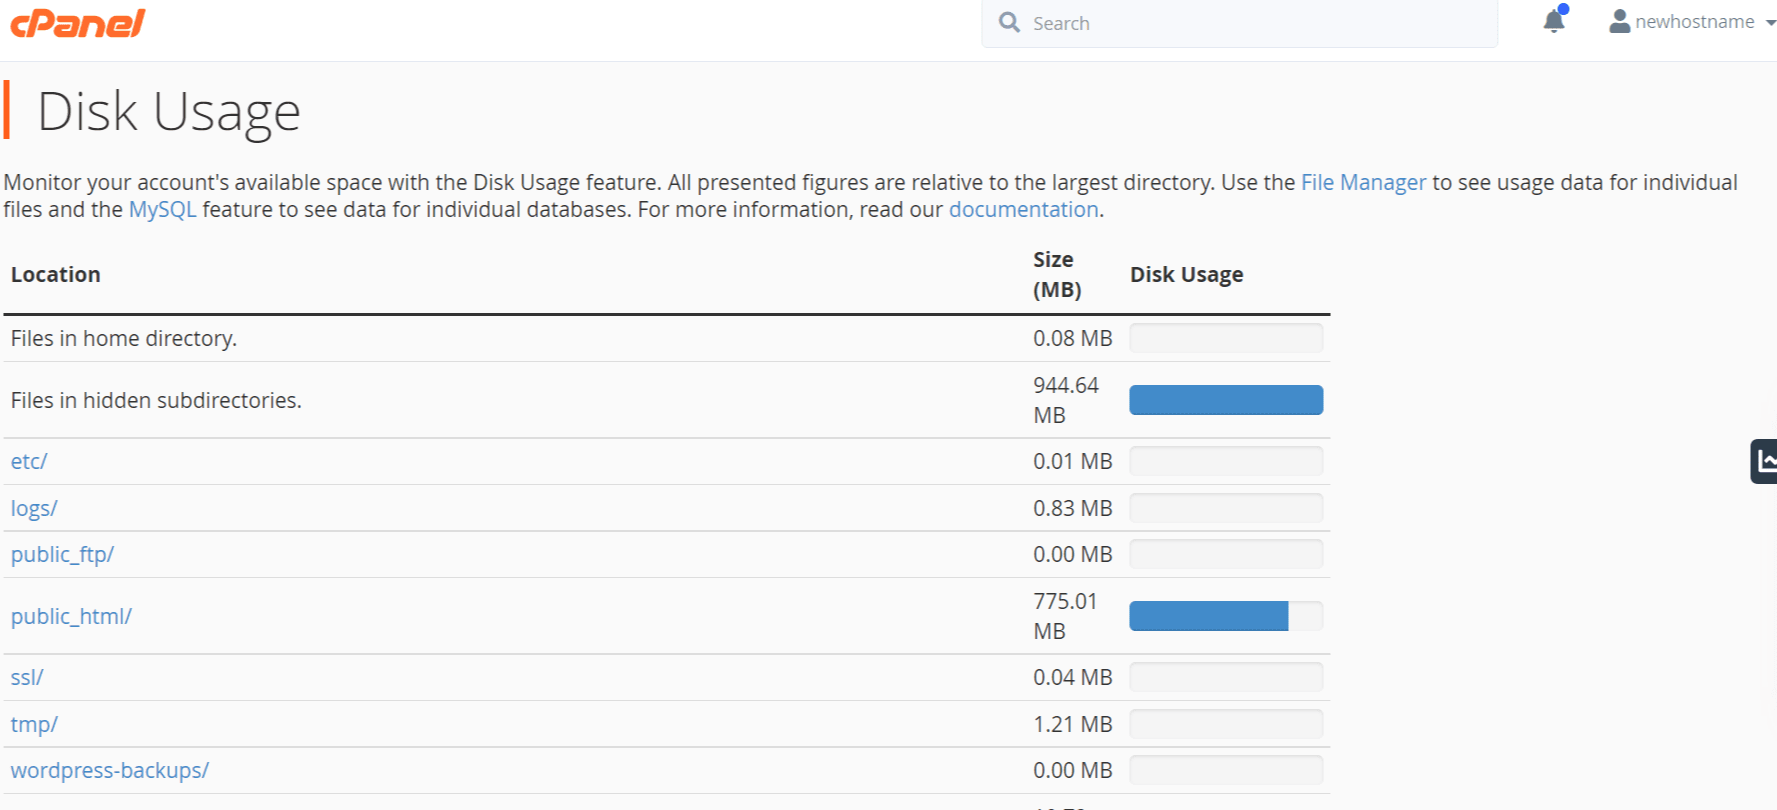Click the home directory usage bar
Image resolution: width=1777 pixels, height=810 pixels.
pos(1226,338)
